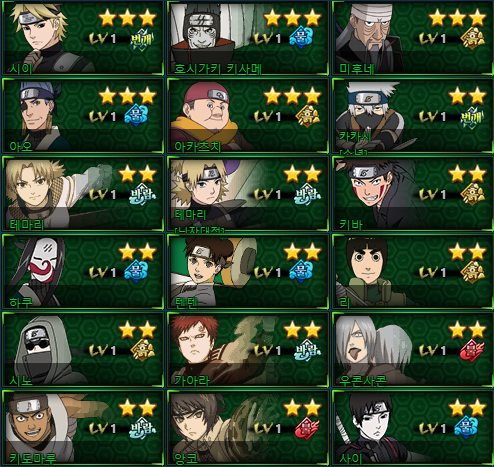Viewport: 494px width, 467px height.
Task: Select the 텐텐 character card
Action: [x=247, y=272]
